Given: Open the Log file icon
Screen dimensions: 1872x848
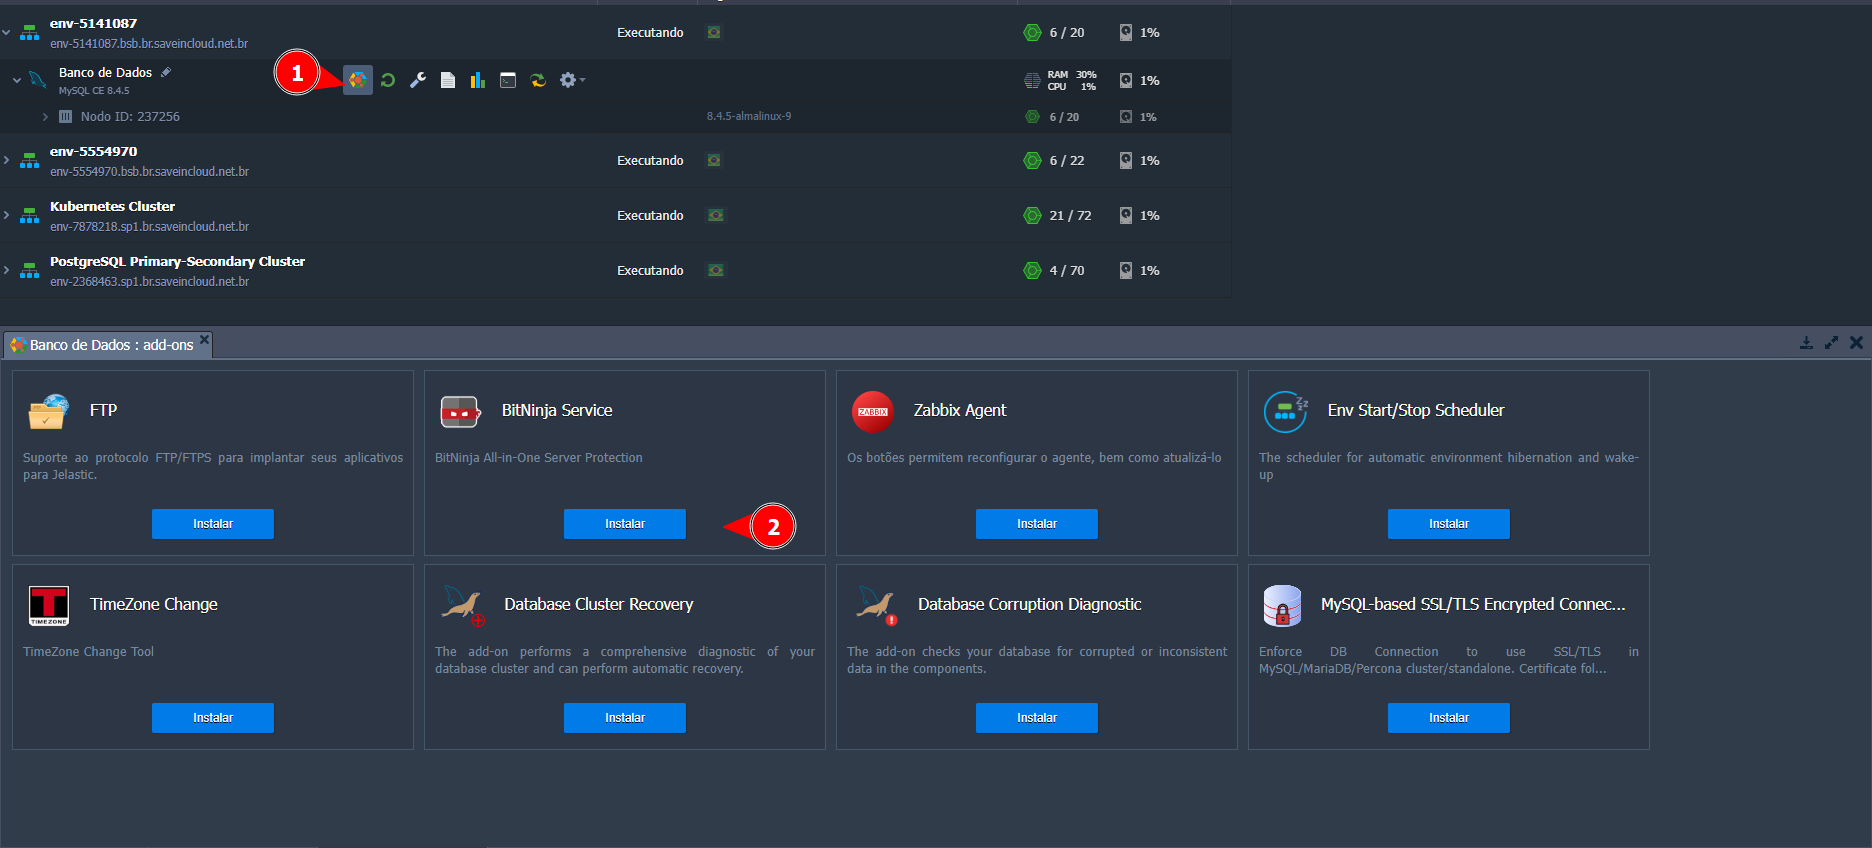Looking at the screenshot, I should (x=448, y=80).
